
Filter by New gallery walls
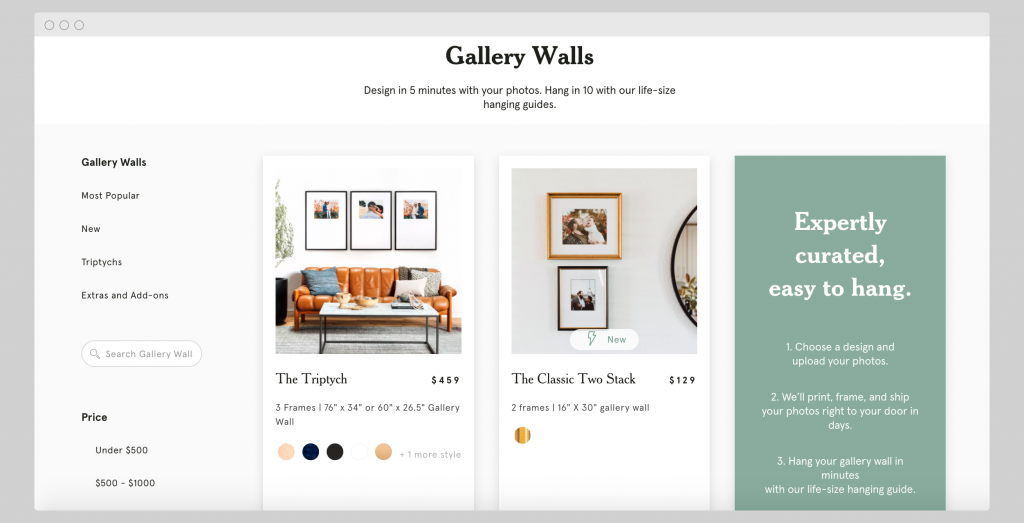pos(91,229)
